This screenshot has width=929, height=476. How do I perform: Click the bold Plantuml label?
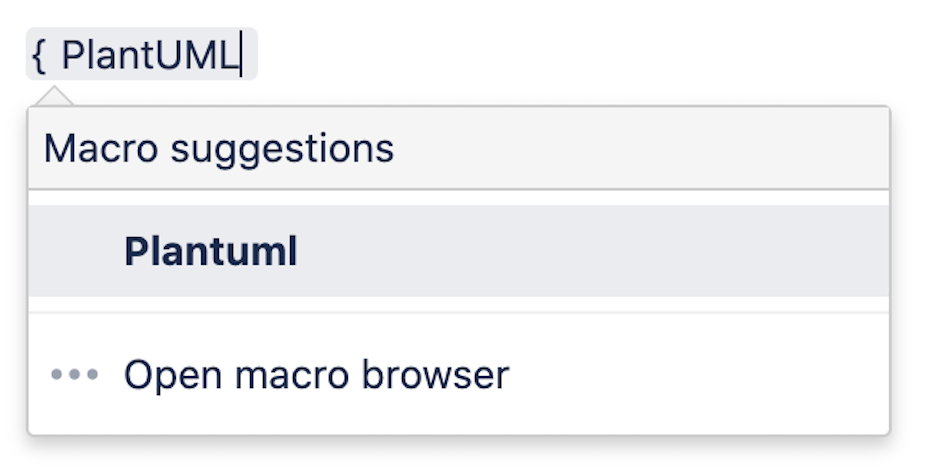coord(210,252)
